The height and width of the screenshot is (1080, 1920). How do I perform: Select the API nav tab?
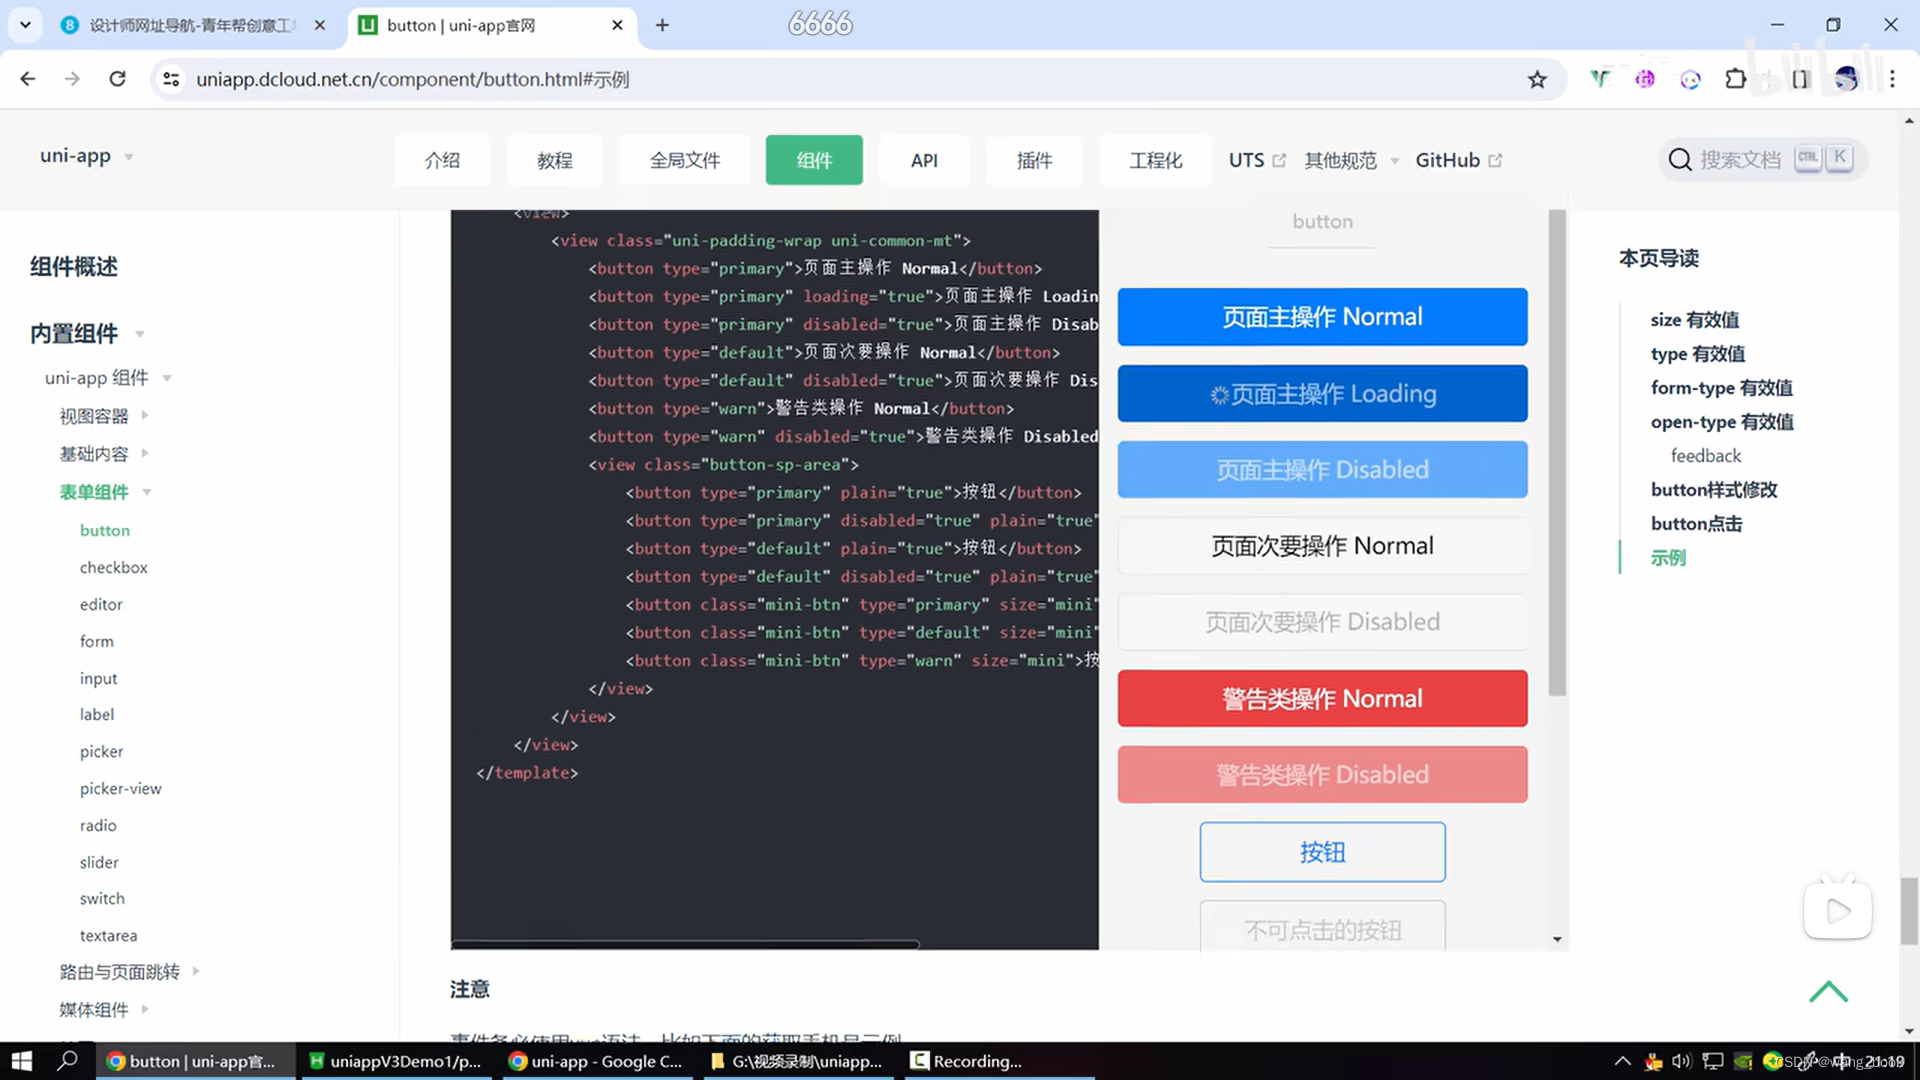pyautogui.click(x=924, y=160)
